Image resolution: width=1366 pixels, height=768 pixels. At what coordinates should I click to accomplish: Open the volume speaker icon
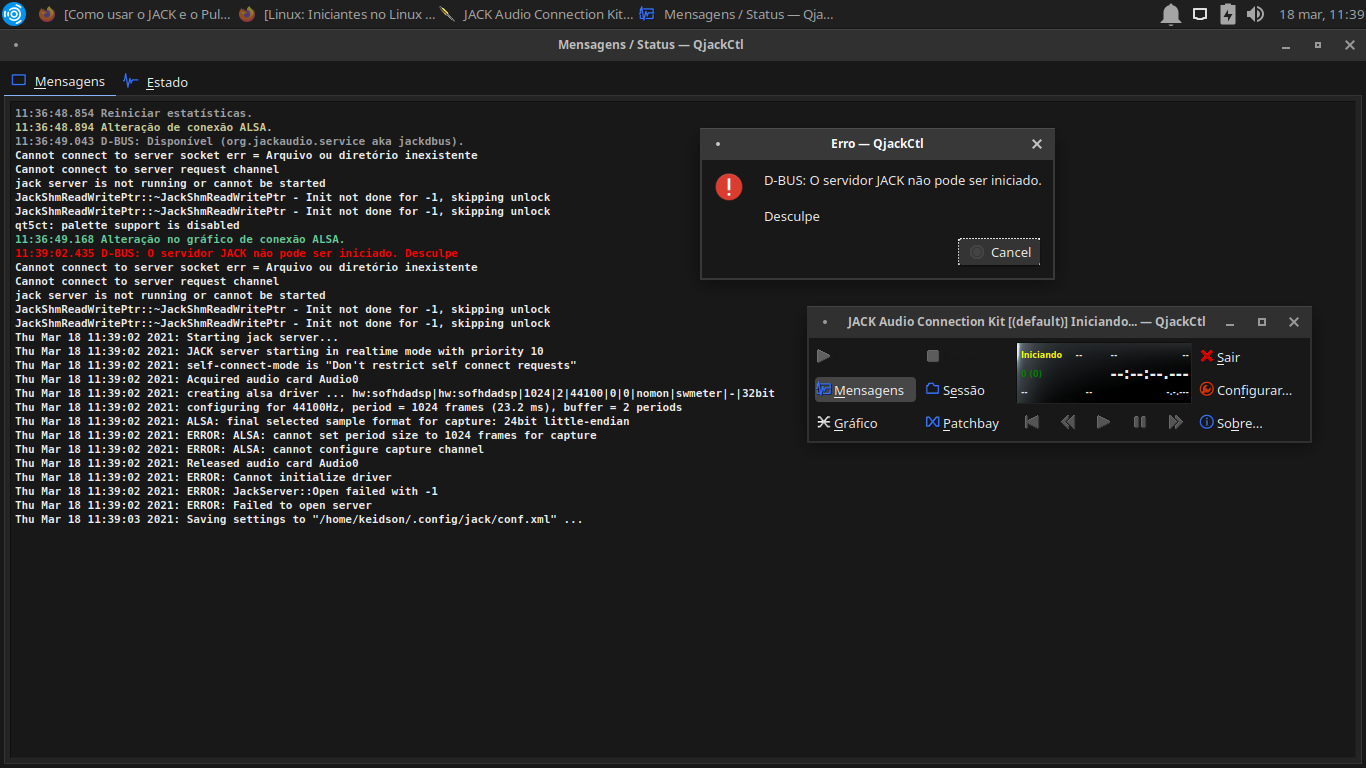1256,14
